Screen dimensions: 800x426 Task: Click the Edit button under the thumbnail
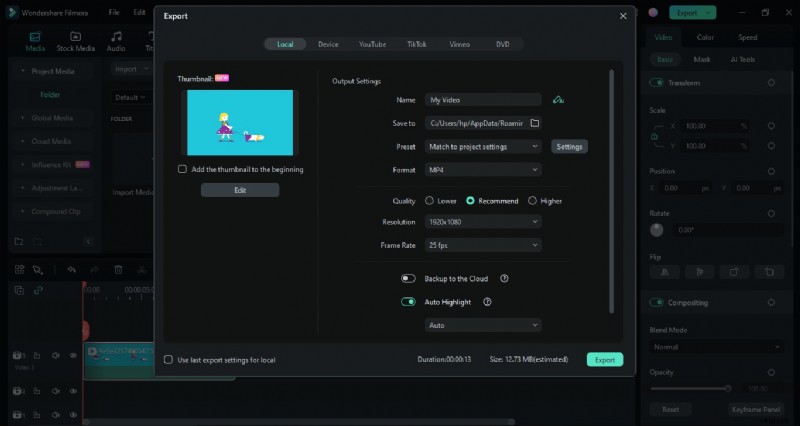[x=240, y=190]
